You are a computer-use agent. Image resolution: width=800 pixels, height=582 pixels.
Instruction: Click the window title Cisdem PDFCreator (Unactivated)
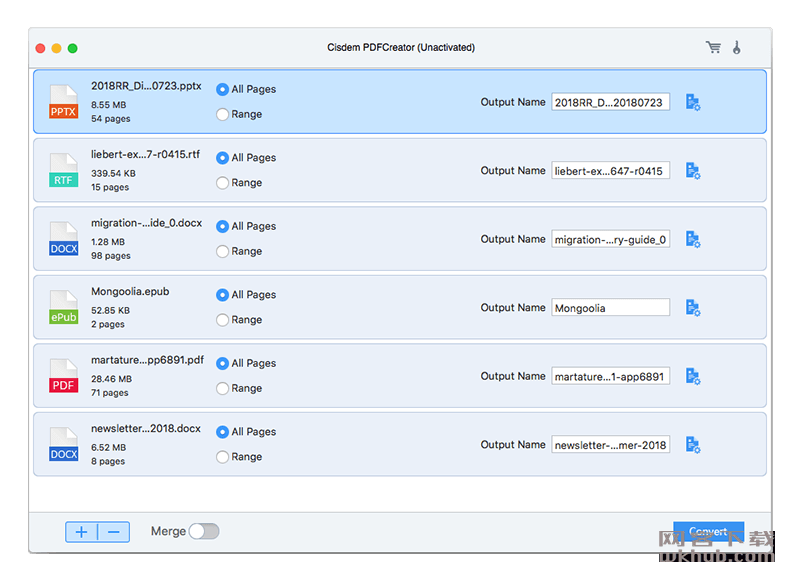[401, 47]
